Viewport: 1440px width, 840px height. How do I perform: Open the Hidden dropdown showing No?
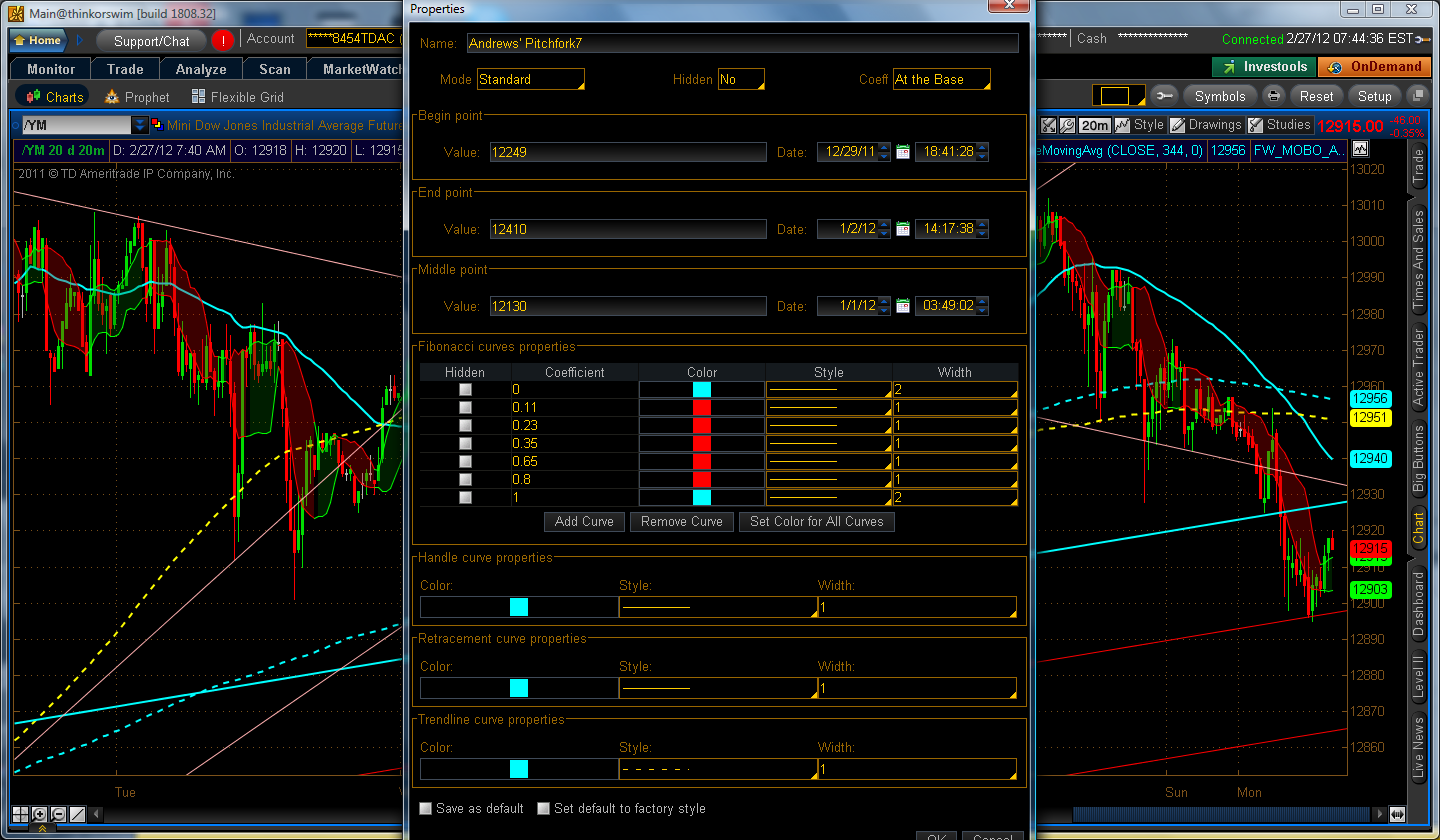coord(741,79)
